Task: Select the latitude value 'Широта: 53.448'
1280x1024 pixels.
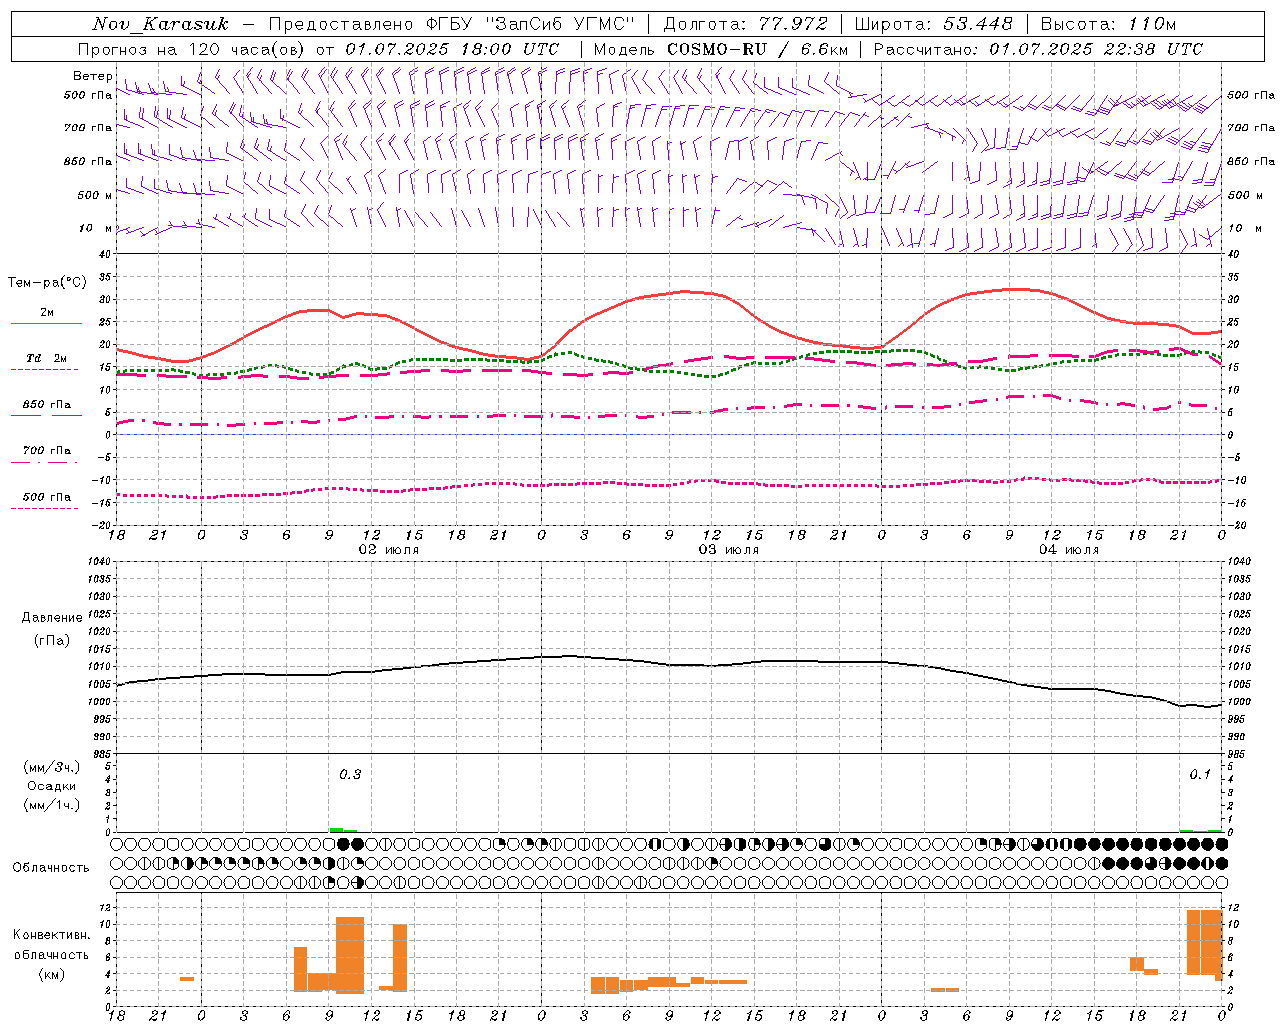Action: (x=934, y=24)
